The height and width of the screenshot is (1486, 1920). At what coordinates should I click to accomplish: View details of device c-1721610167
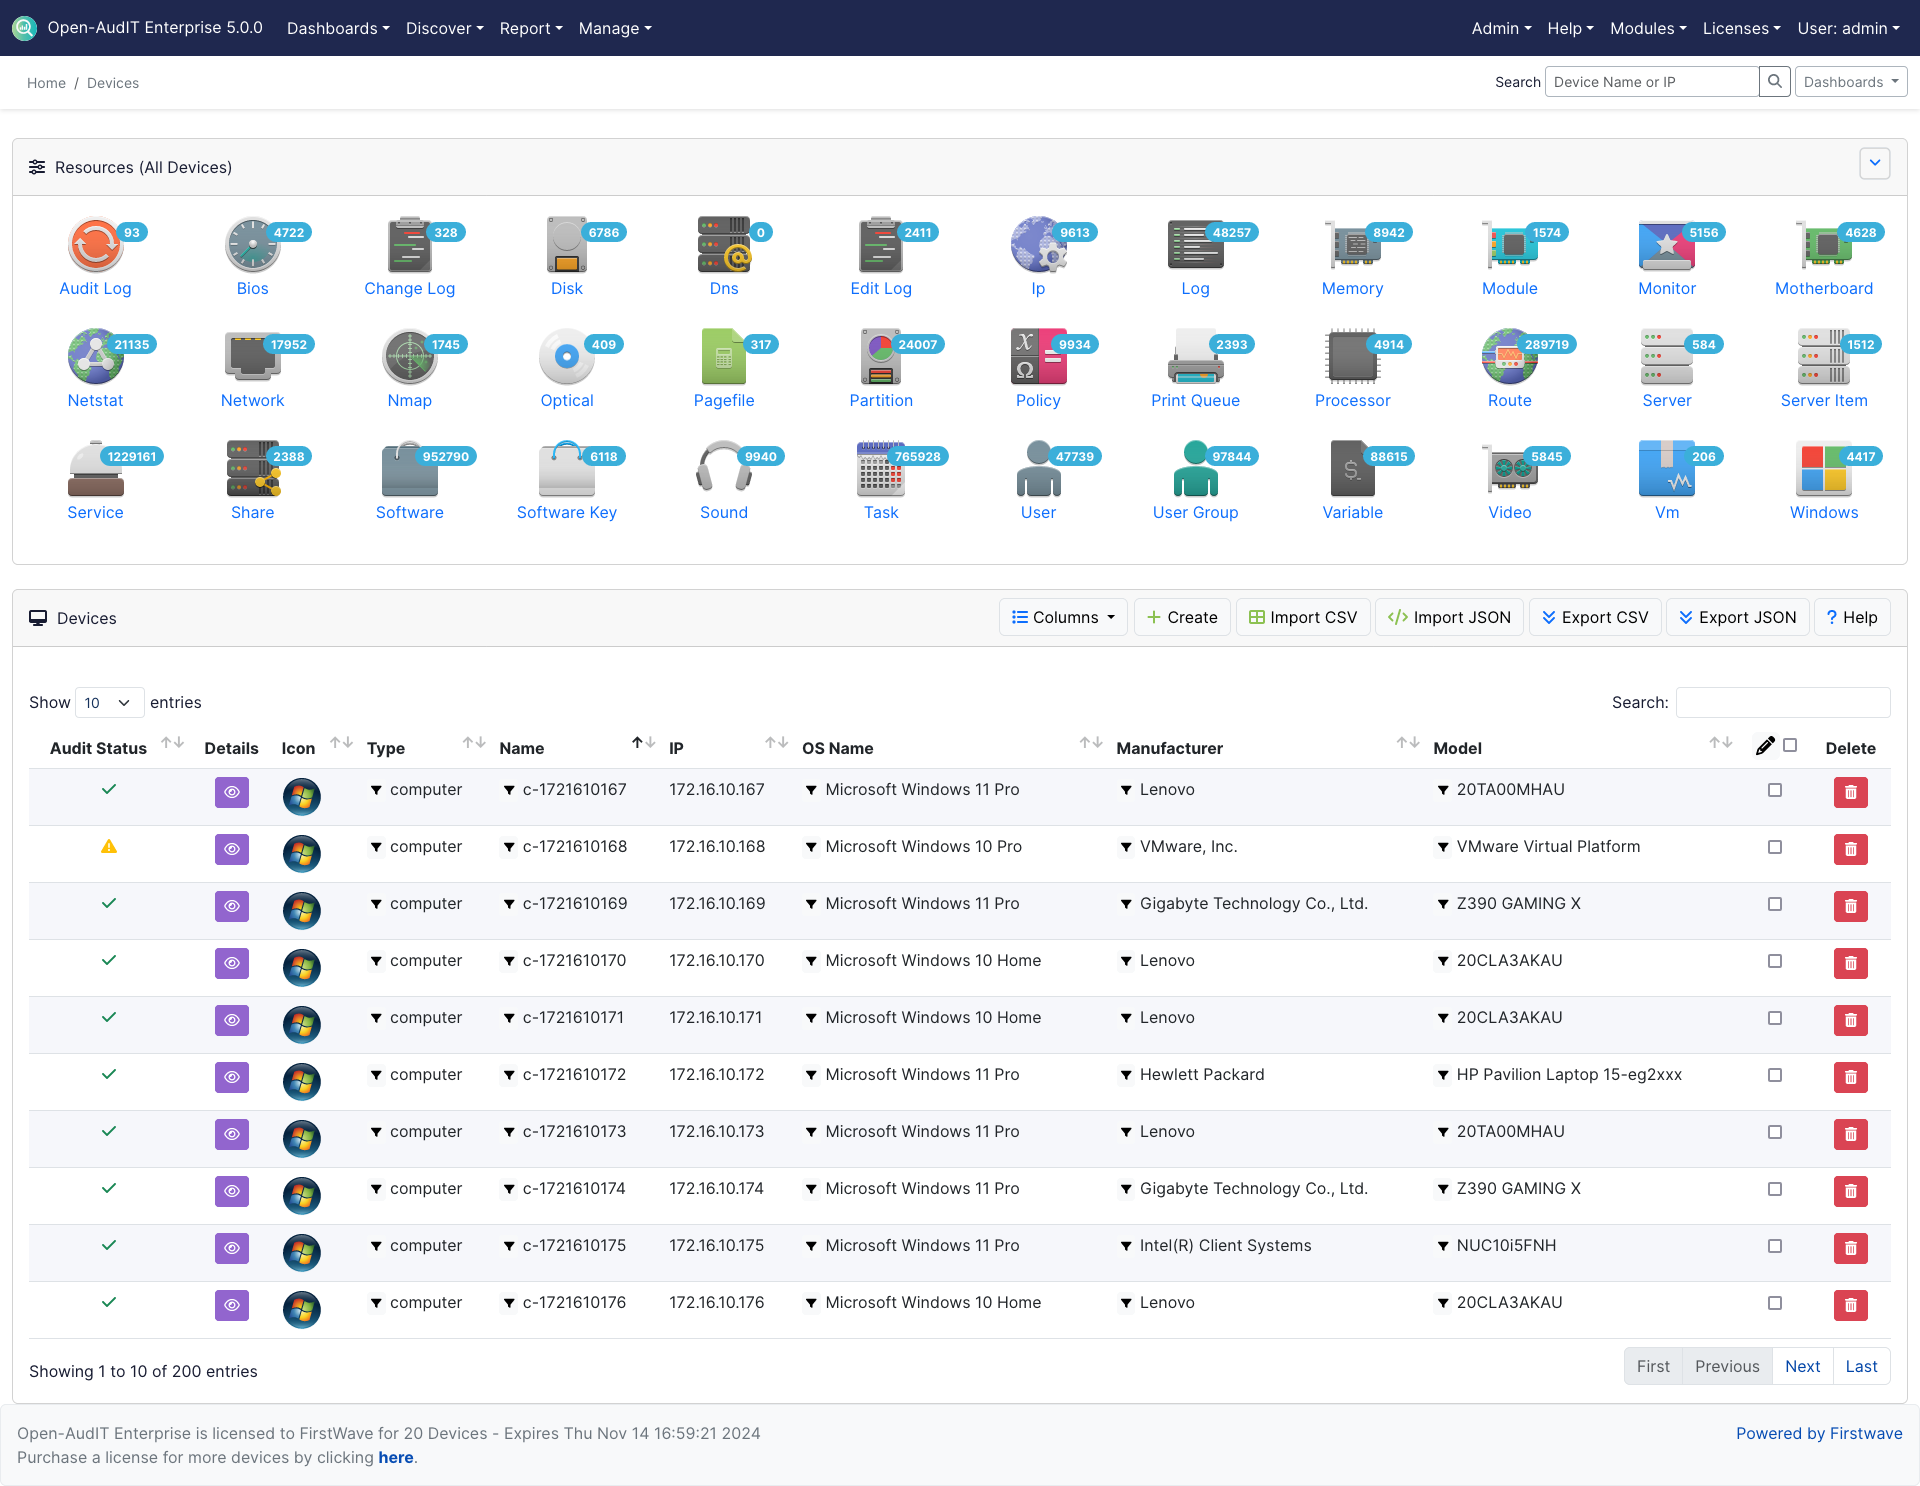coord(232,792)
